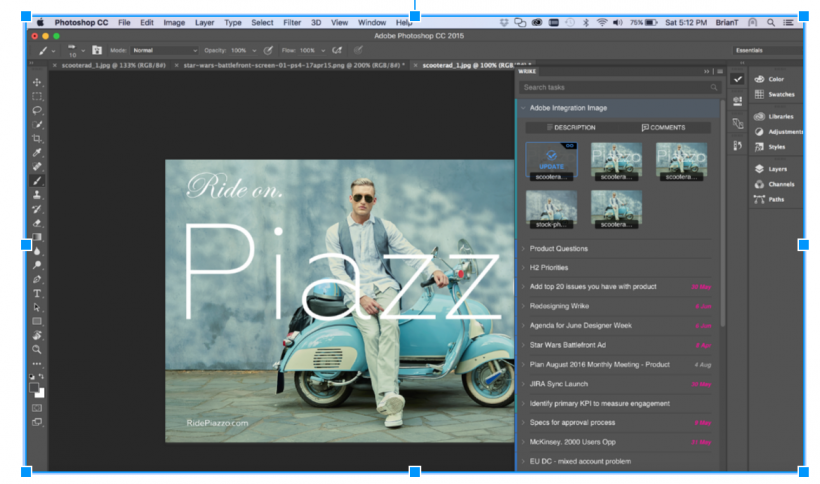Click the COMMENTS button in Wrike
This screenshot has height=484, width=820.
tap(664, 128)
